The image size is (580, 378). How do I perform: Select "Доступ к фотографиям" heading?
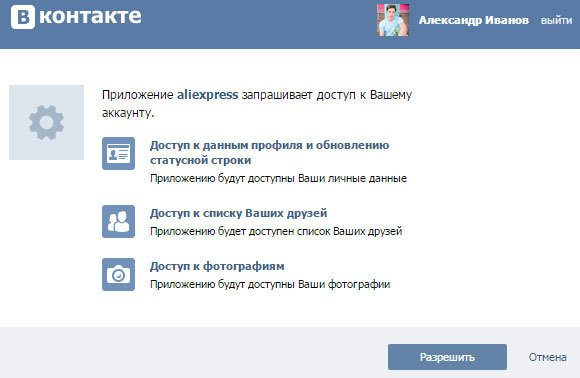point(217,266)
